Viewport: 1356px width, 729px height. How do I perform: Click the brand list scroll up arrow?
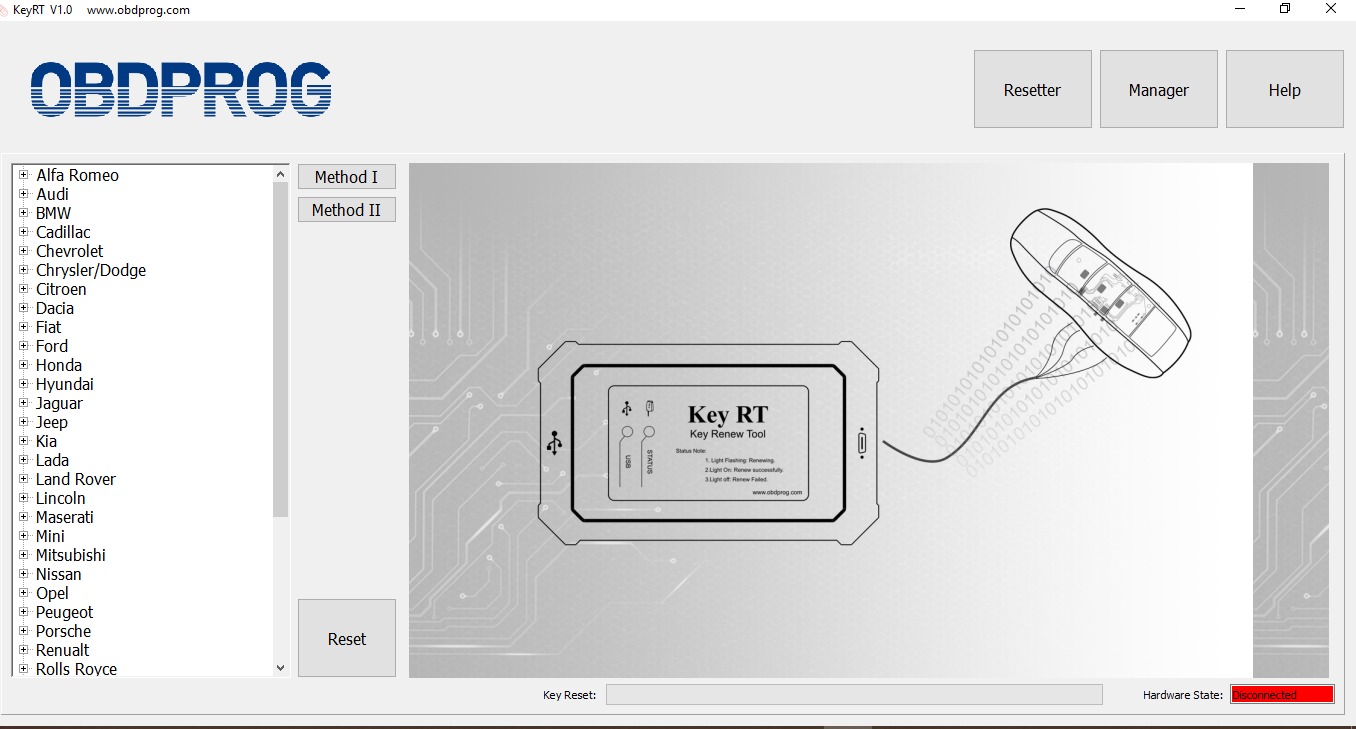tap(280, 174)
